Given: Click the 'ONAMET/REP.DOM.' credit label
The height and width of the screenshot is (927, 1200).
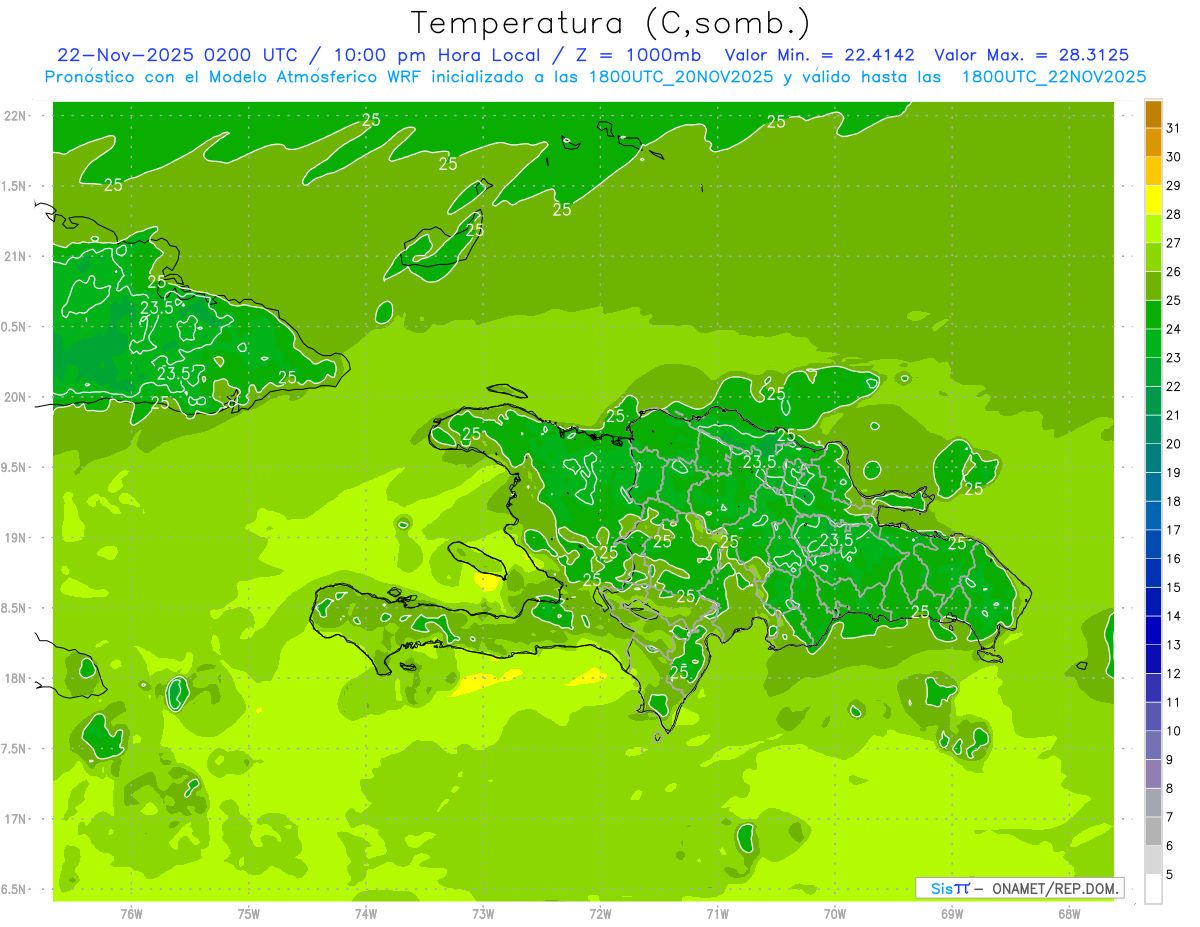Looking at the screenshot, I should coord(1055,888).
